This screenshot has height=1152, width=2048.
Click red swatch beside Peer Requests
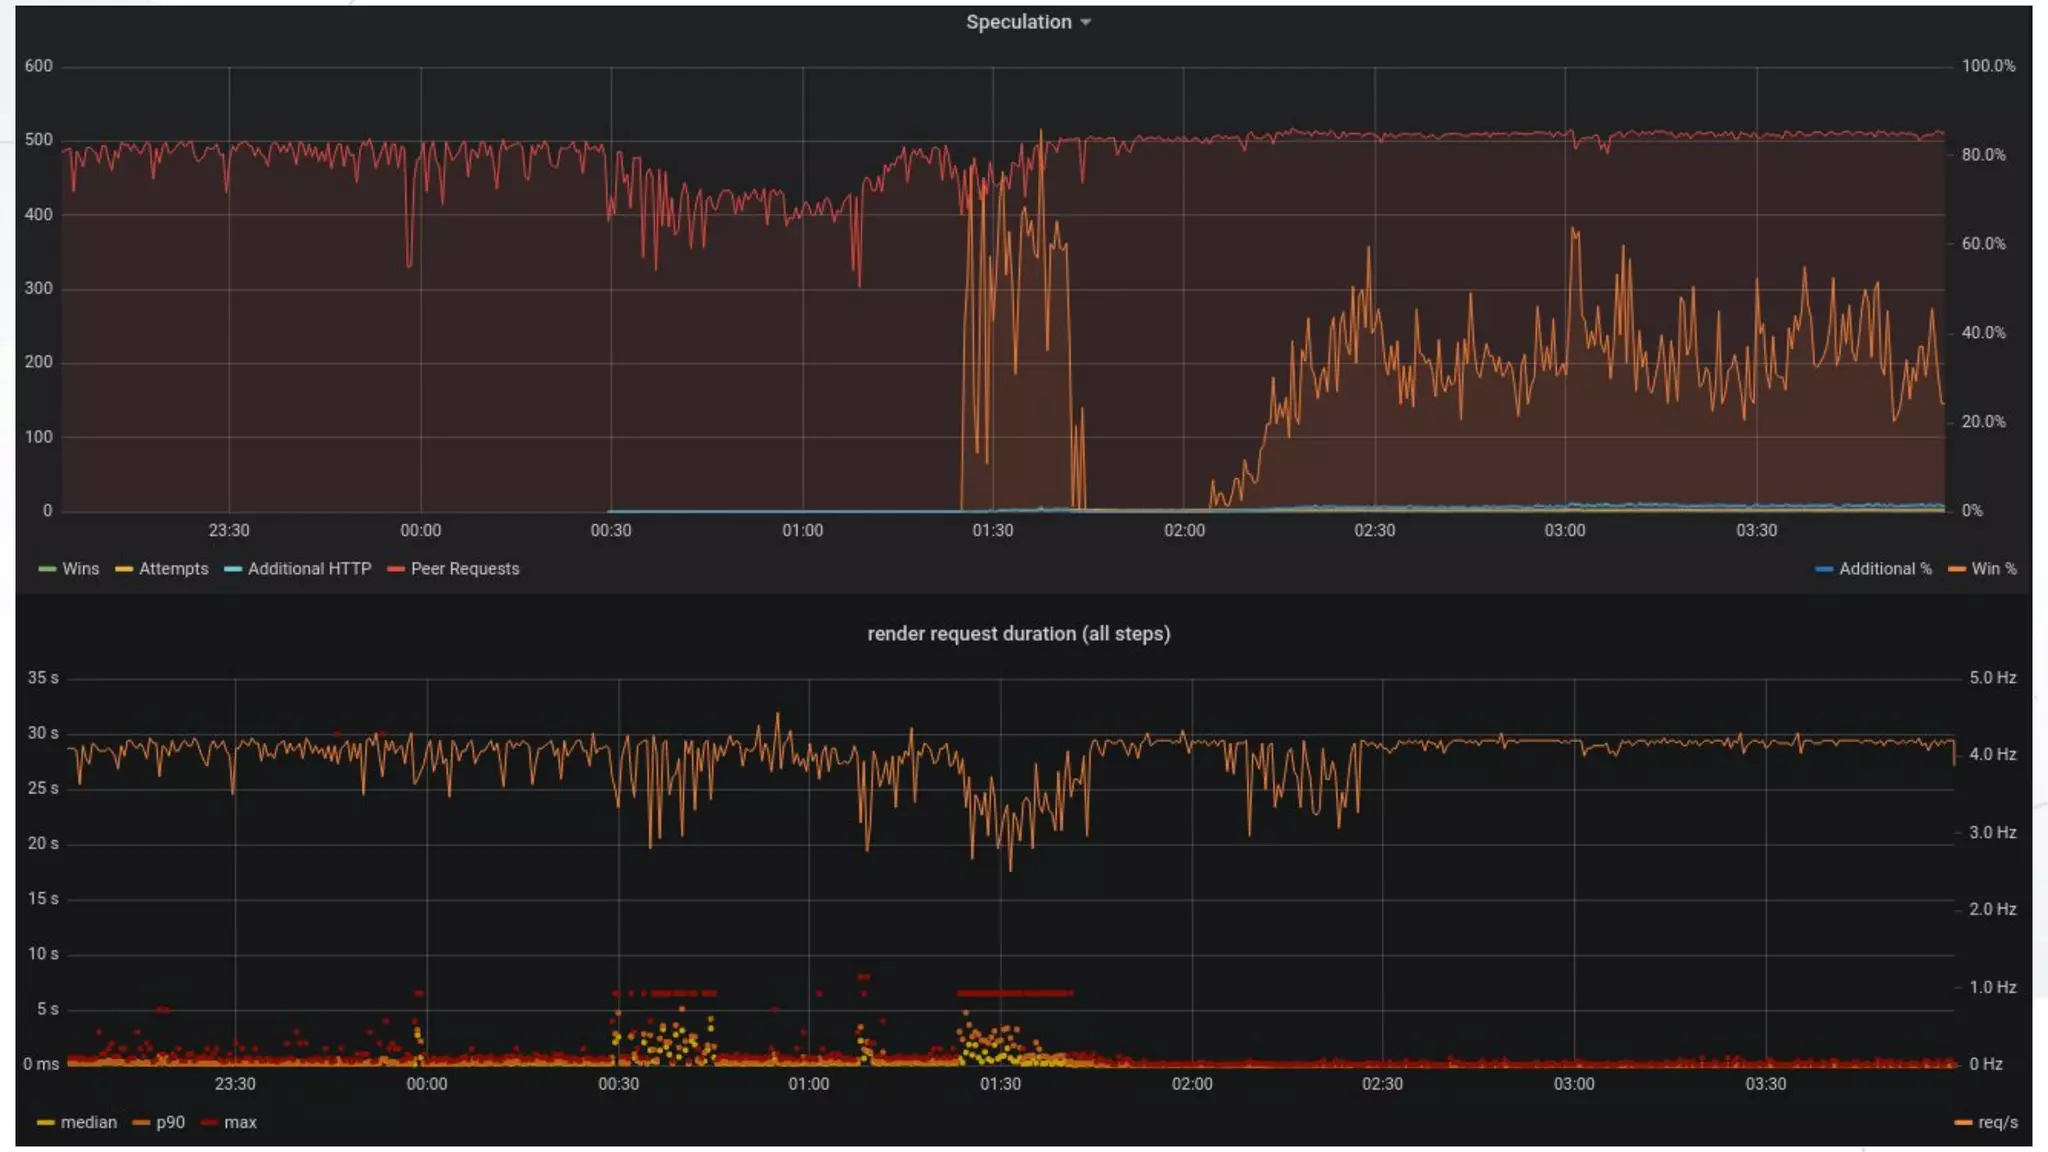click(396, 569)
